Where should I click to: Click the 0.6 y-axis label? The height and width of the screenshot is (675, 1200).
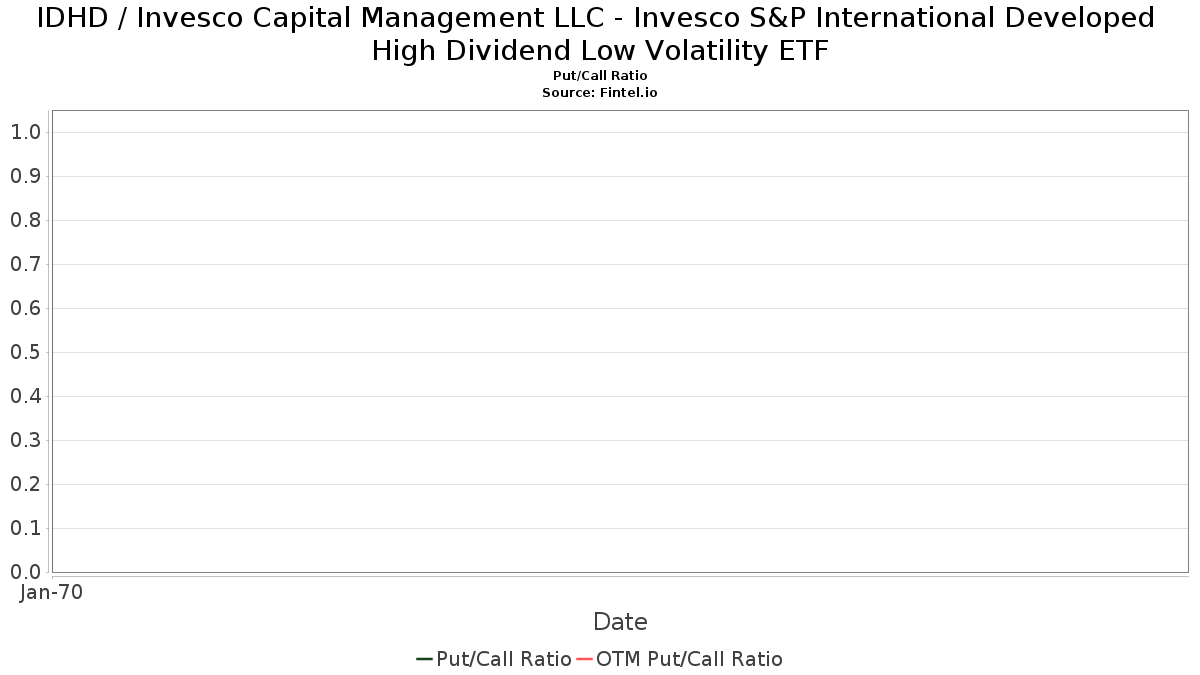tap(25, 308)
